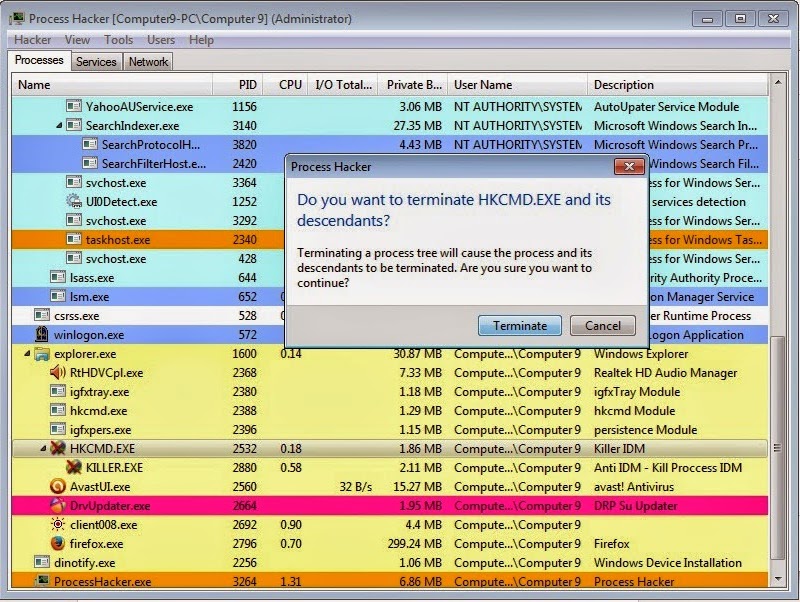This screenshot has width=800, height=602.
Task: Open the Help menu
Action: (201, 40)
